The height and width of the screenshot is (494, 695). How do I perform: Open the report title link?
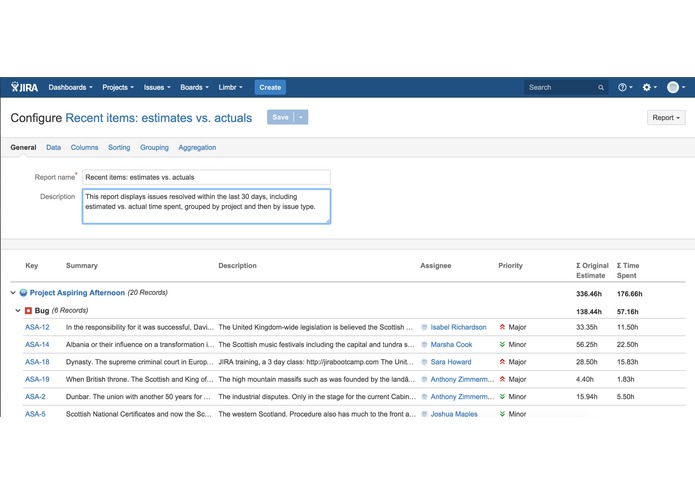click(x=159, y=118)
